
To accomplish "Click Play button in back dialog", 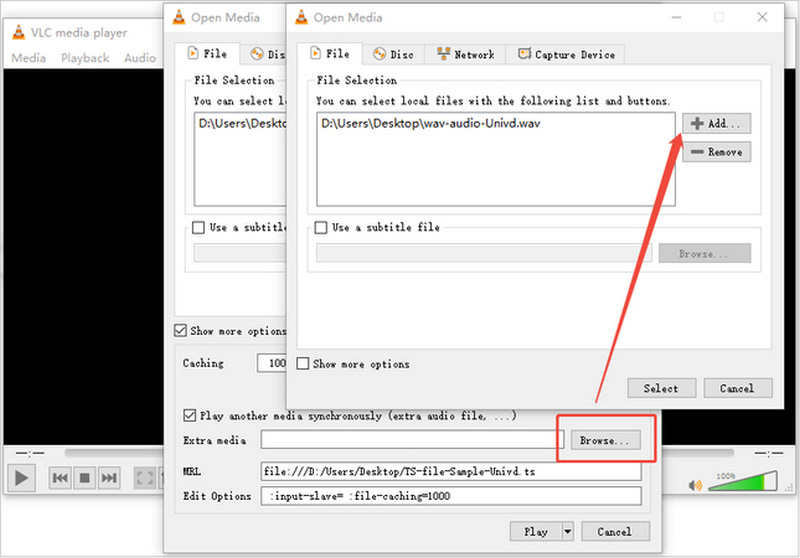I will click(536, 531).
